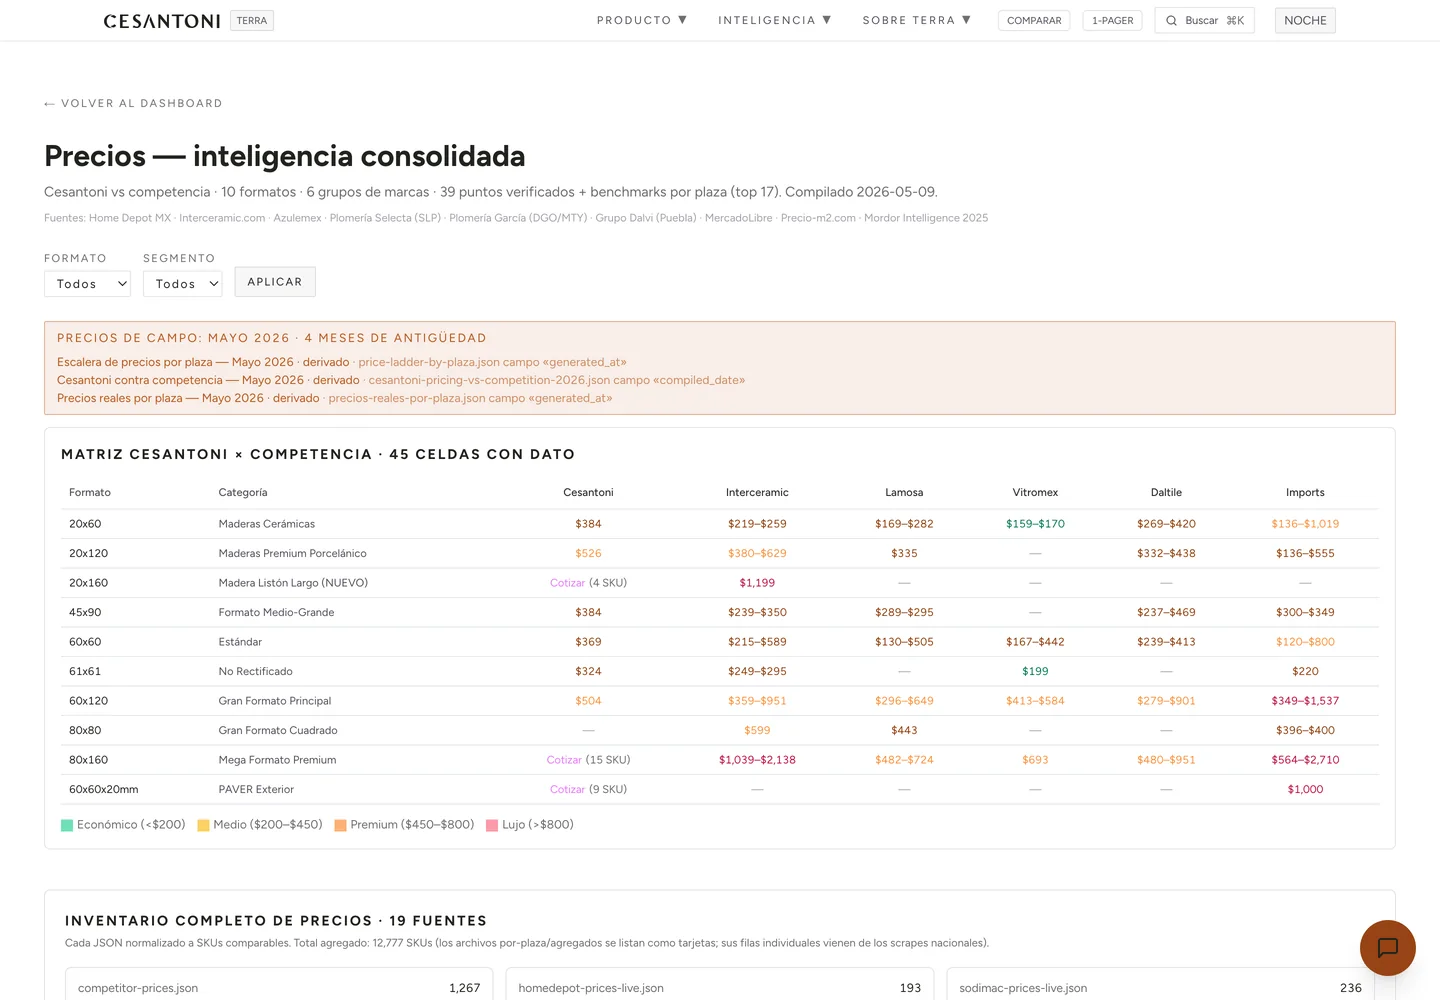Click the 45x90 format cell
1440x1000 pixels.
(x=85, y=613)
